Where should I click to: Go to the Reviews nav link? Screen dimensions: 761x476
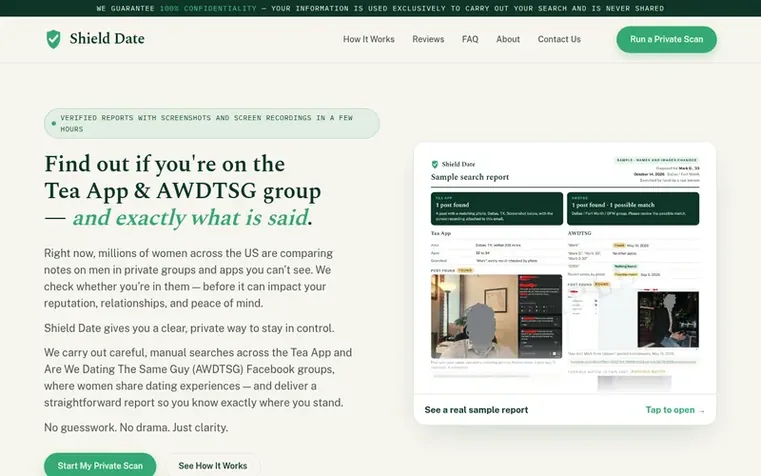[428, 39]
